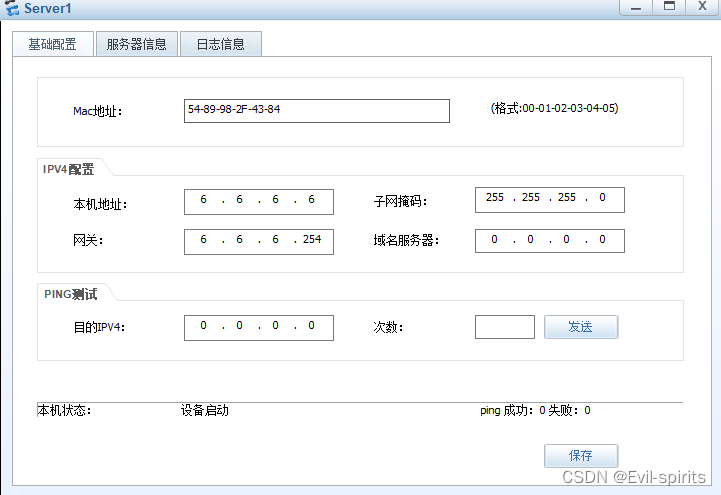
Task: Click the 本机地址 IP field
Action: coord(259,202)
